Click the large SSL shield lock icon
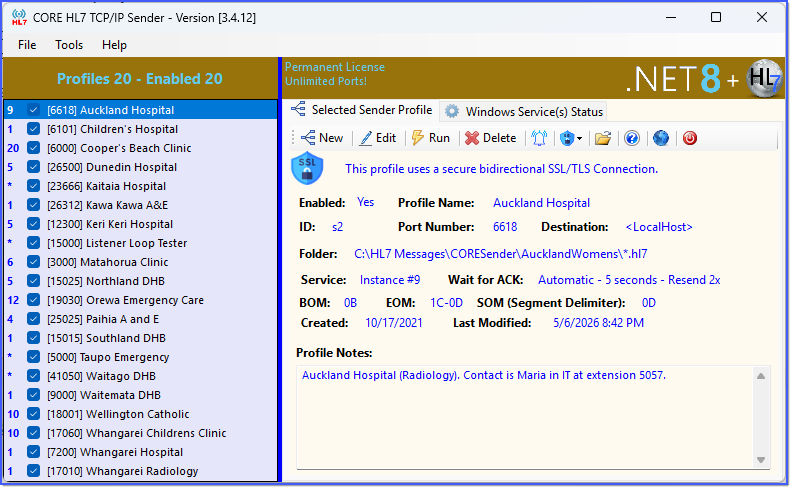 pyautogui.click(x=307, y=169)
